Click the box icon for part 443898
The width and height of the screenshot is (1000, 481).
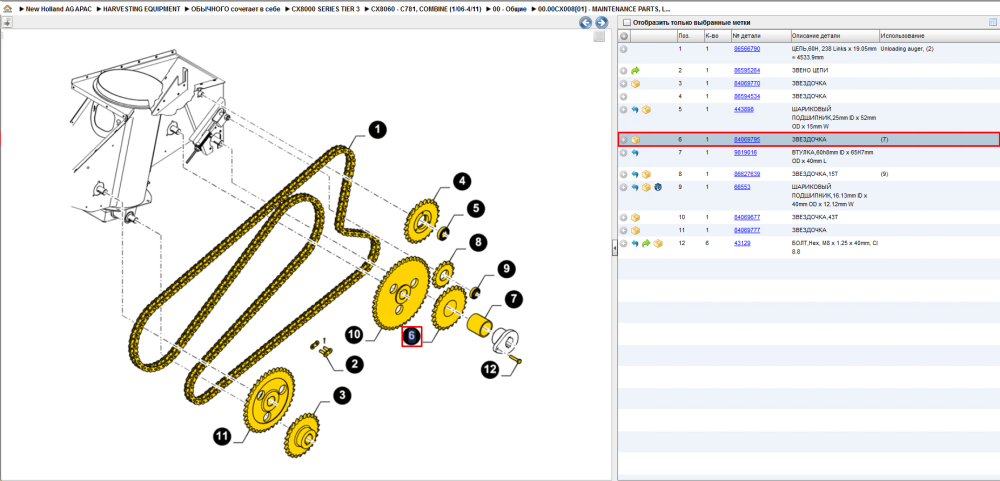tap(646, 110)
